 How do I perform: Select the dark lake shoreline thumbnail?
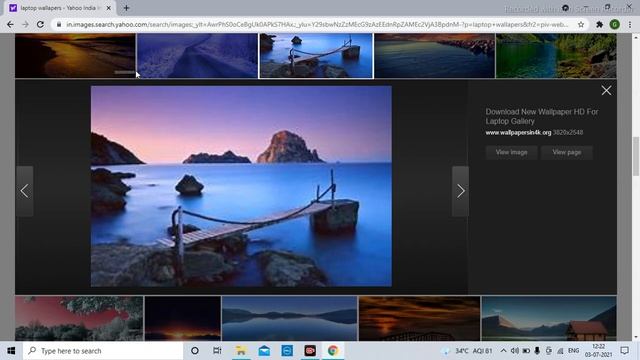(434, 56)
